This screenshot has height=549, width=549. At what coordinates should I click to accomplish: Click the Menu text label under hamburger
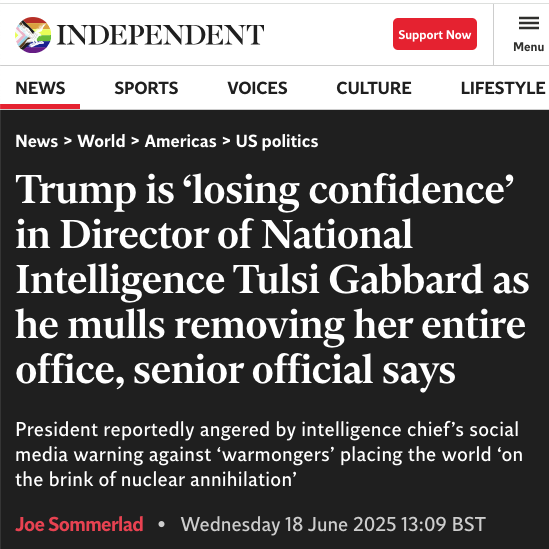pyautogui.click(x=529, y=47)
